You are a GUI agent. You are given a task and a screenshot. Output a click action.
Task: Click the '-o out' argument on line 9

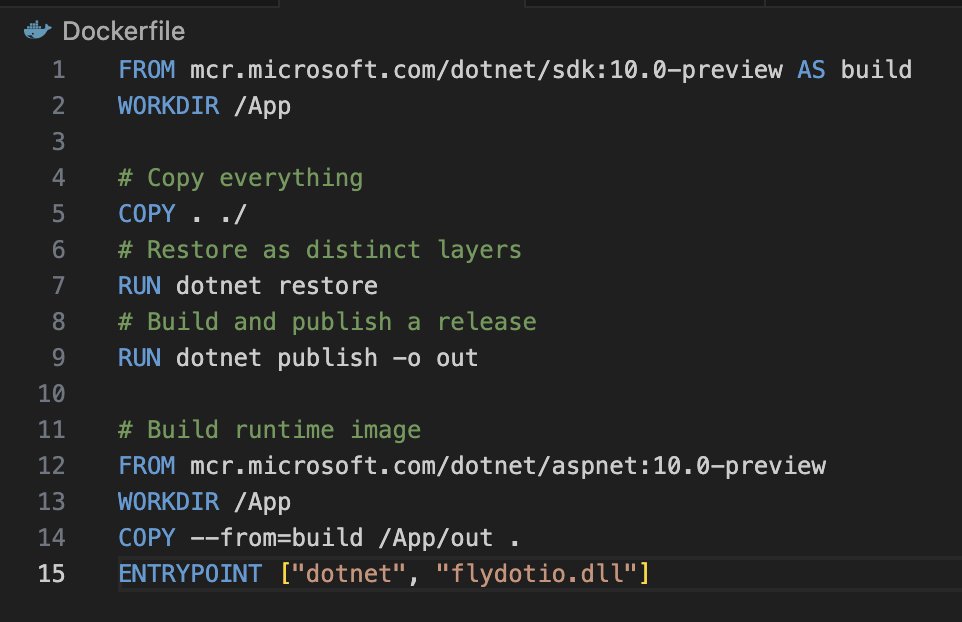click(435, 358)
